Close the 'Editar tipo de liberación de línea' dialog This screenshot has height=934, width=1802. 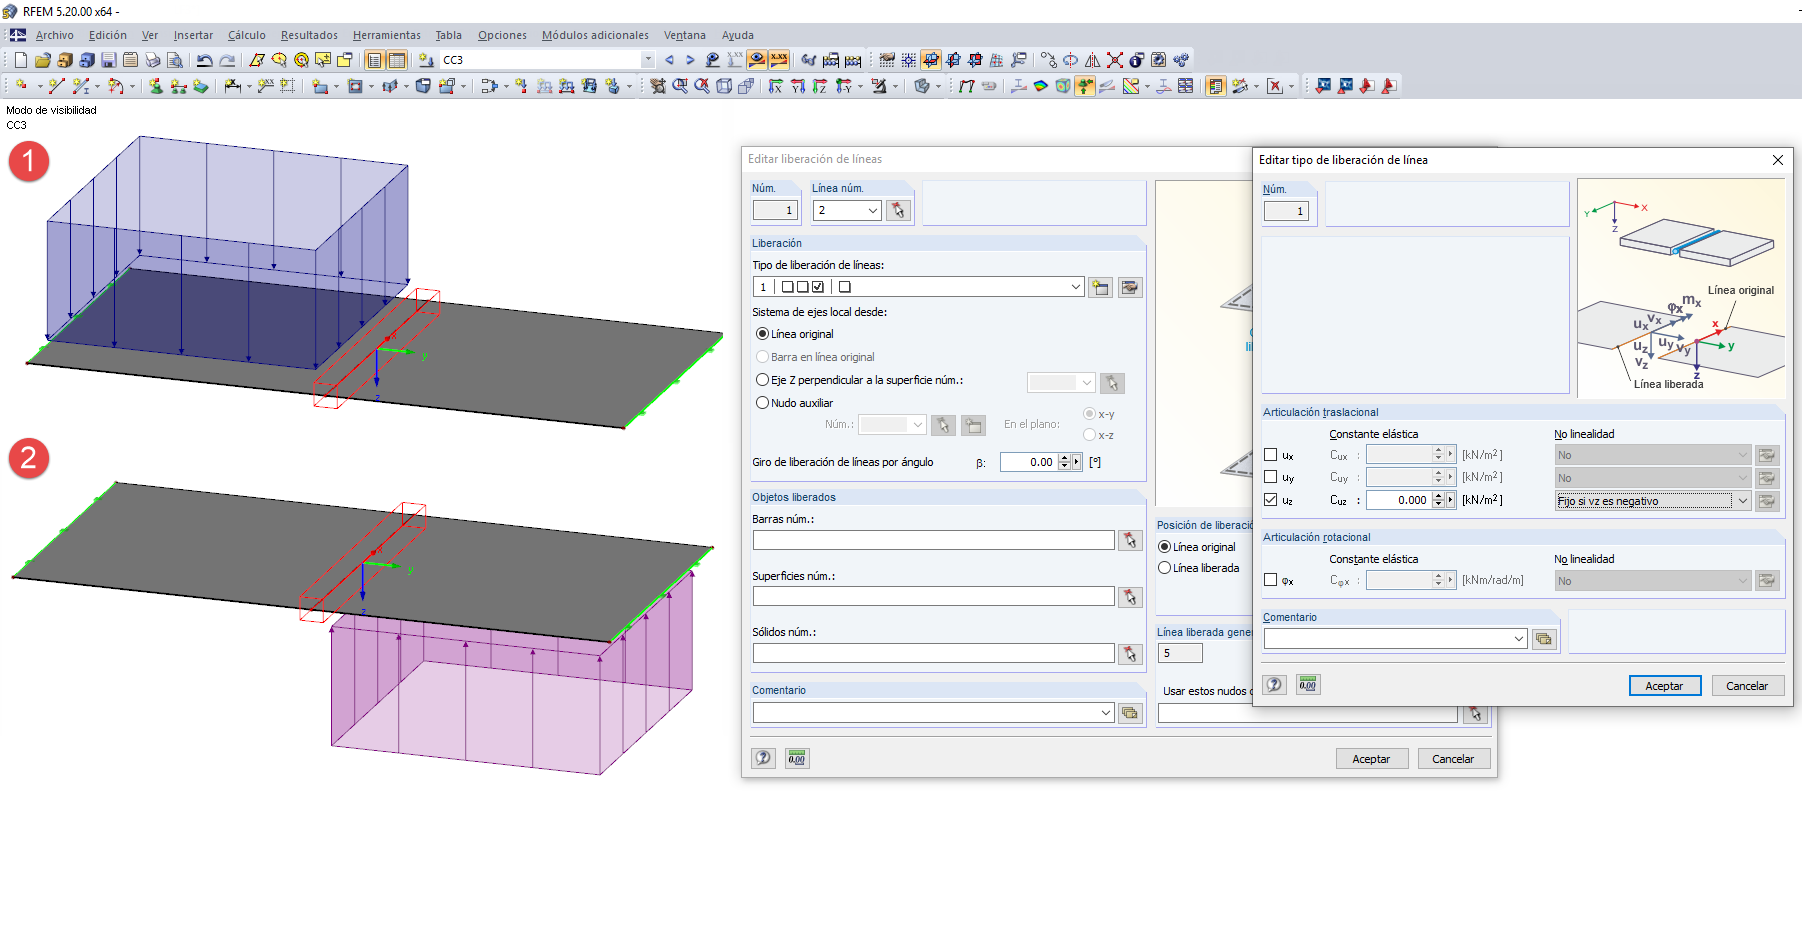point(1778,160)
